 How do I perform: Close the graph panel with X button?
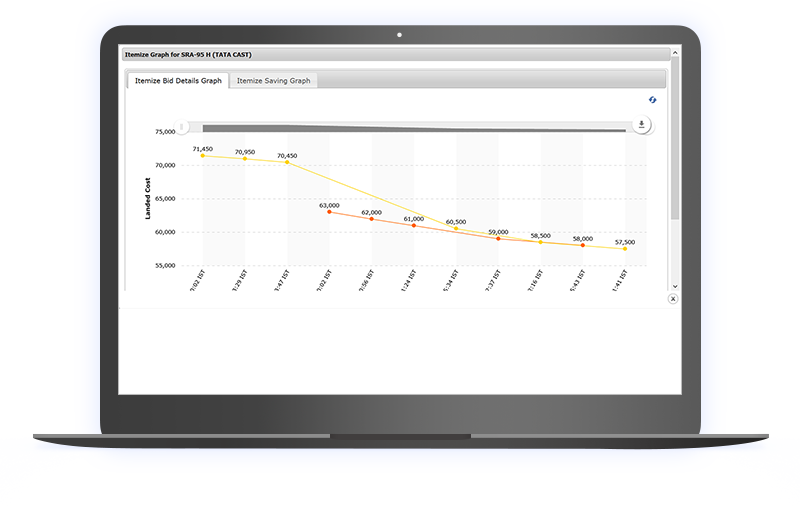pos(673,299)
